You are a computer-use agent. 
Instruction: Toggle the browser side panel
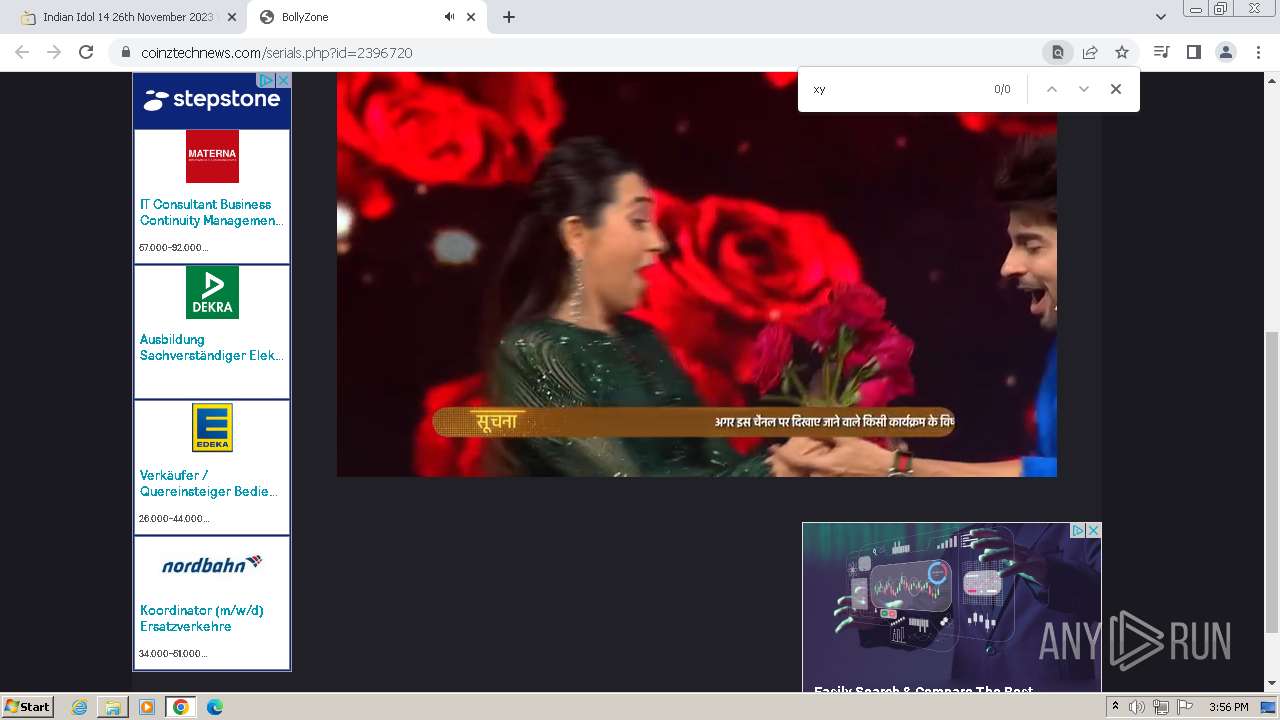1193,52
